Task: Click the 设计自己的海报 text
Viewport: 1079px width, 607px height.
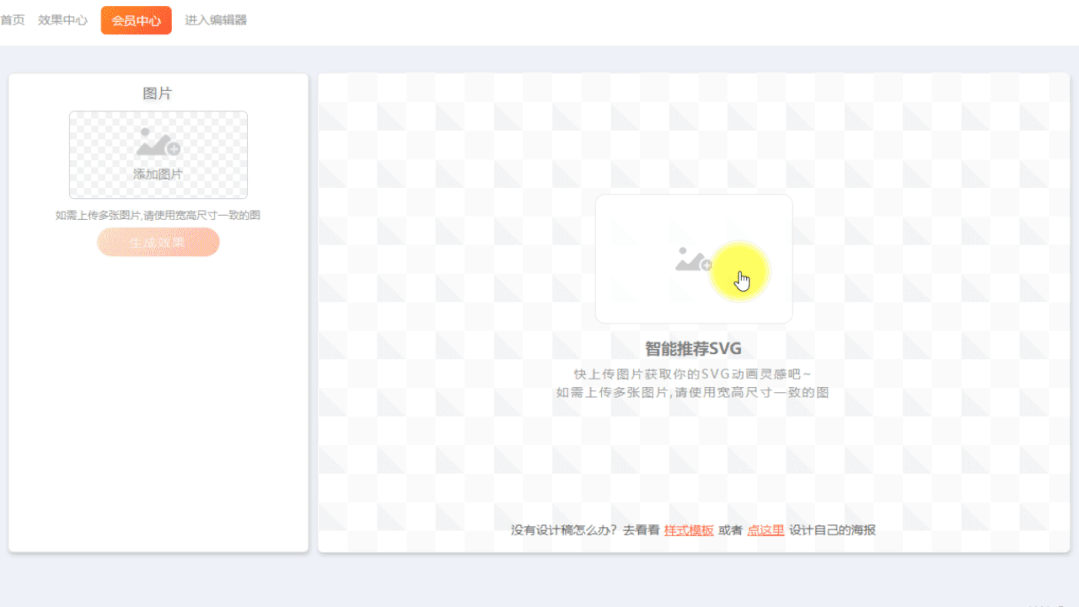Action: (x=832, y=530)
